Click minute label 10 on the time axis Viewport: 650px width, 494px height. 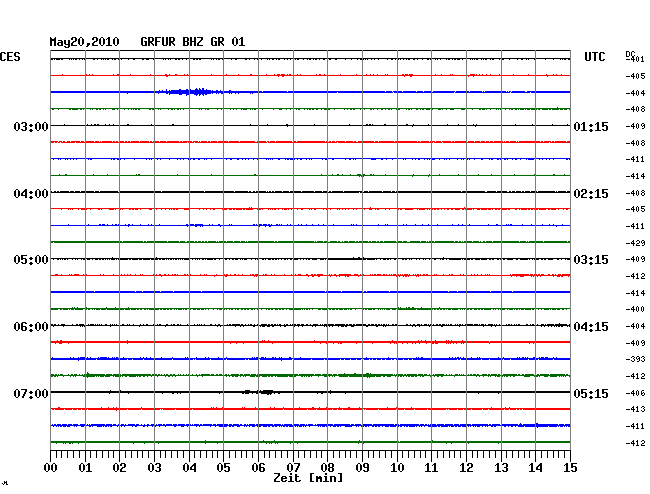click(397, 468)
